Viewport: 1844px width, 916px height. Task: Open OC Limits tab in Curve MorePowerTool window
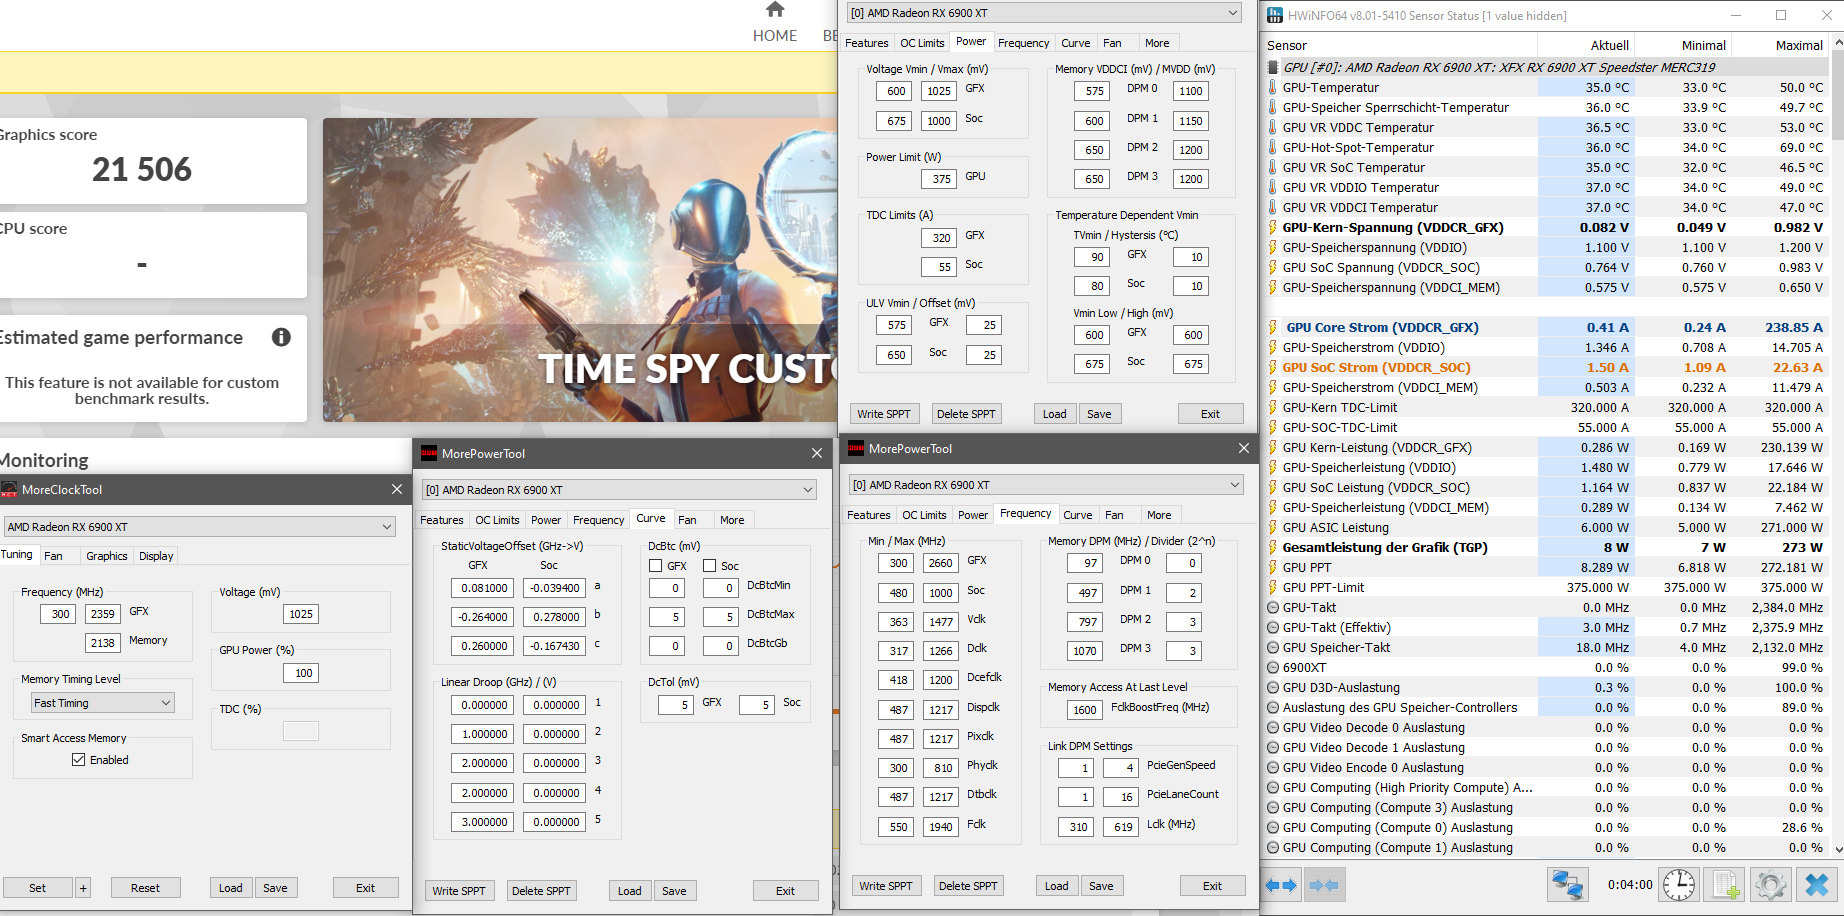(497, 520)
